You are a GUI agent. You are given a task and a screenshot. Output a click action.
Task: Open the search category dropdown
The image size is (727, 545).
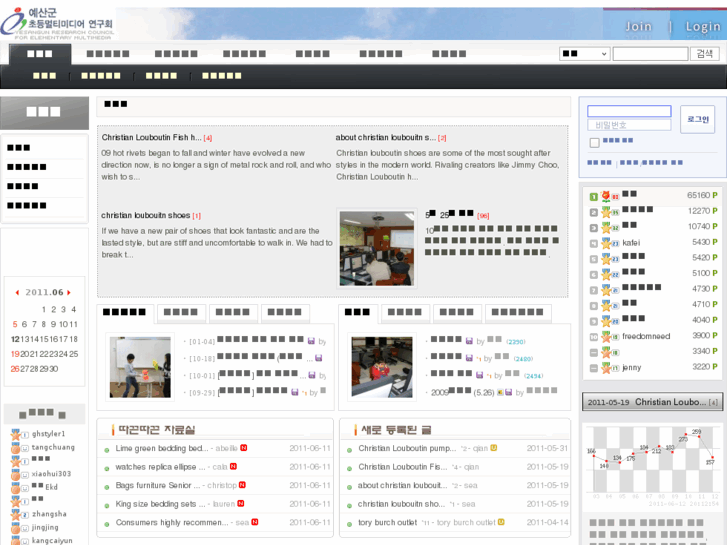[x=584, y=54]
